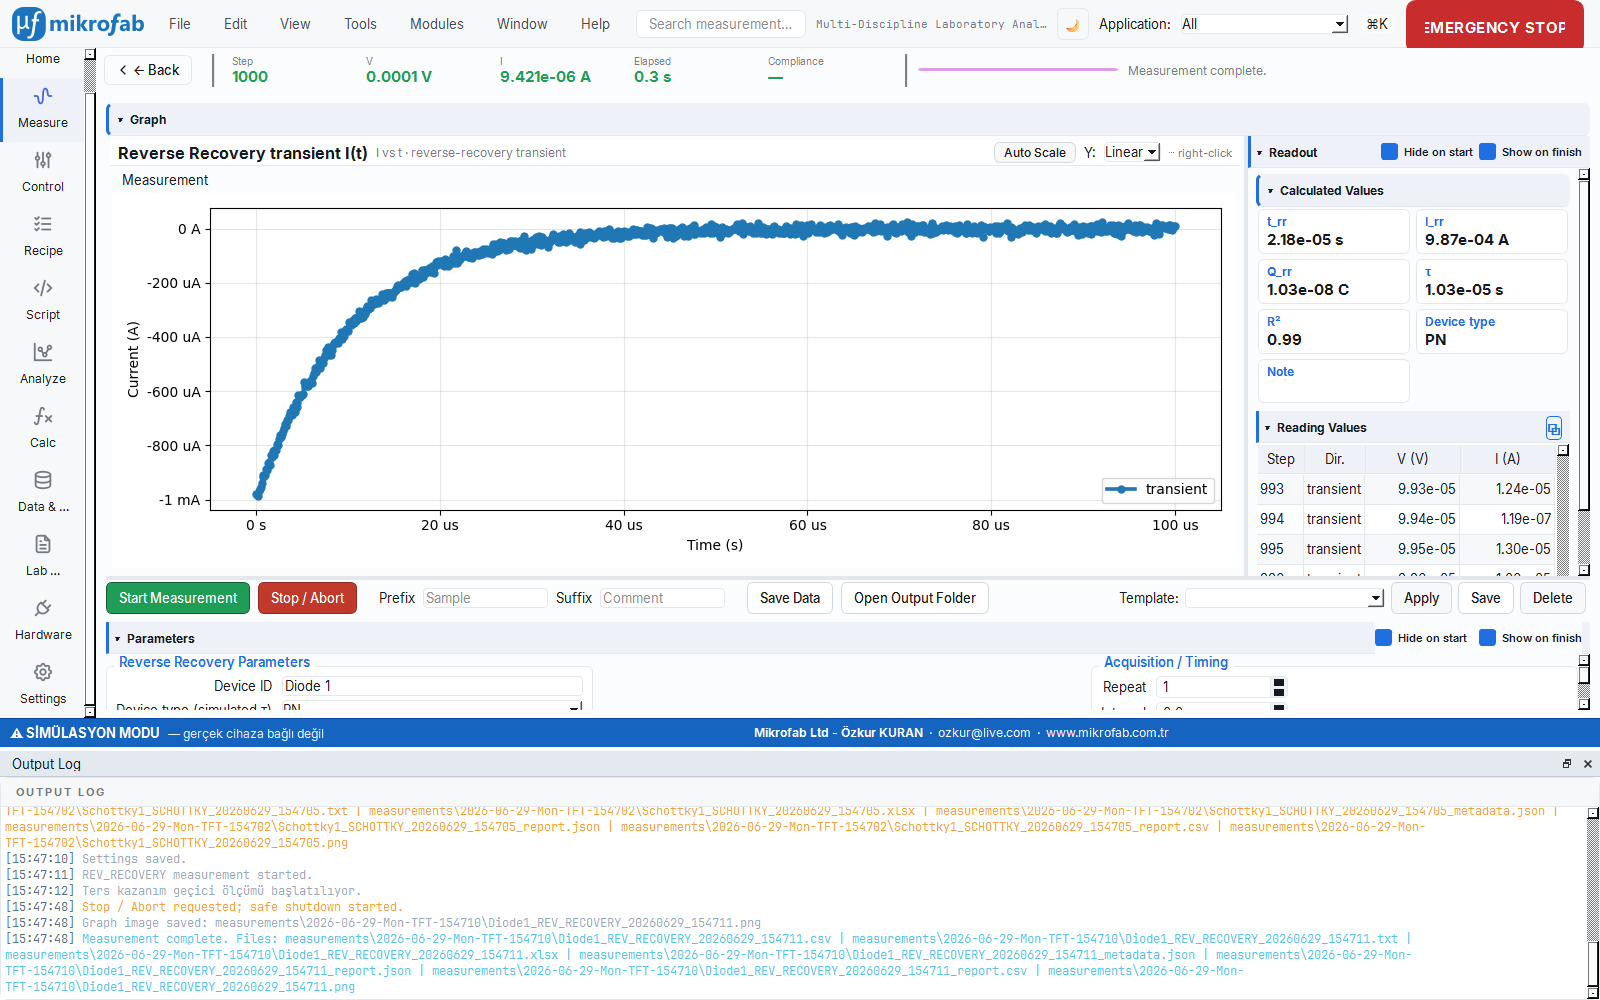Open the Y axis Linear dropdown
Viewport: 1600px width, 1000px height.
click(1131, 152)
